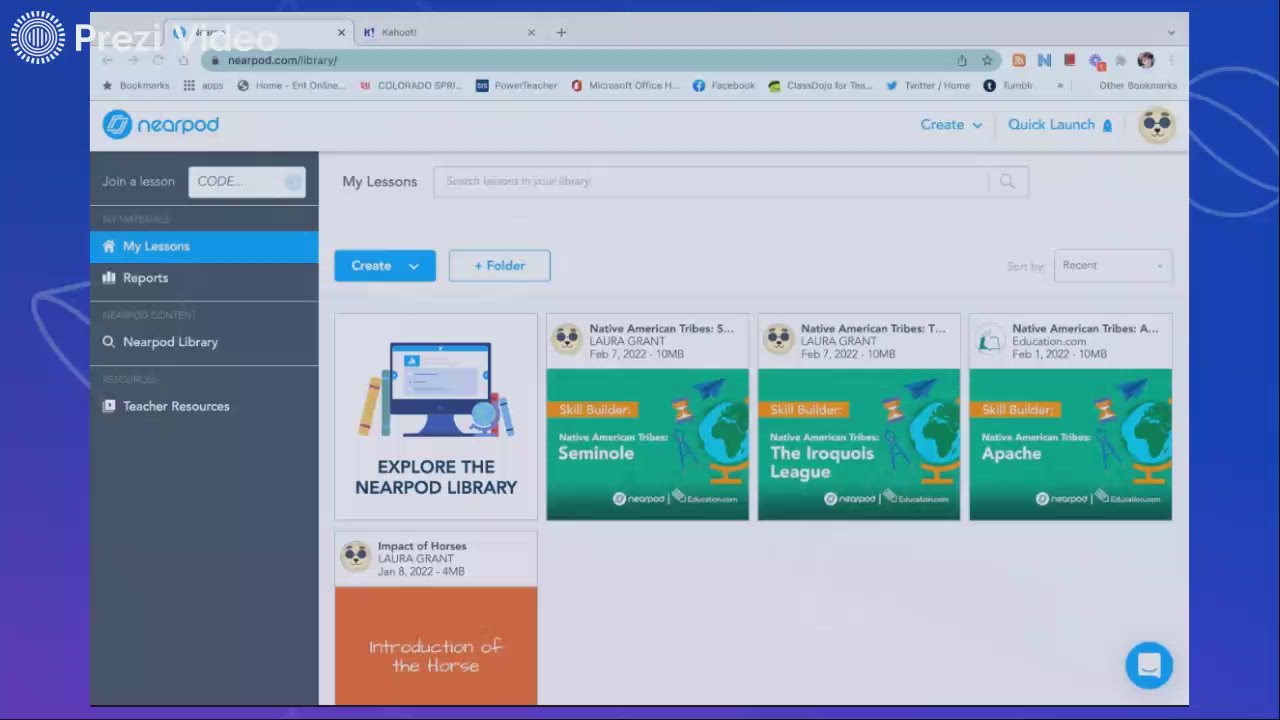Viewport: 1280px width, 720px height.
Task: Click the search lessons input field
Action: (x=711, y=181)
